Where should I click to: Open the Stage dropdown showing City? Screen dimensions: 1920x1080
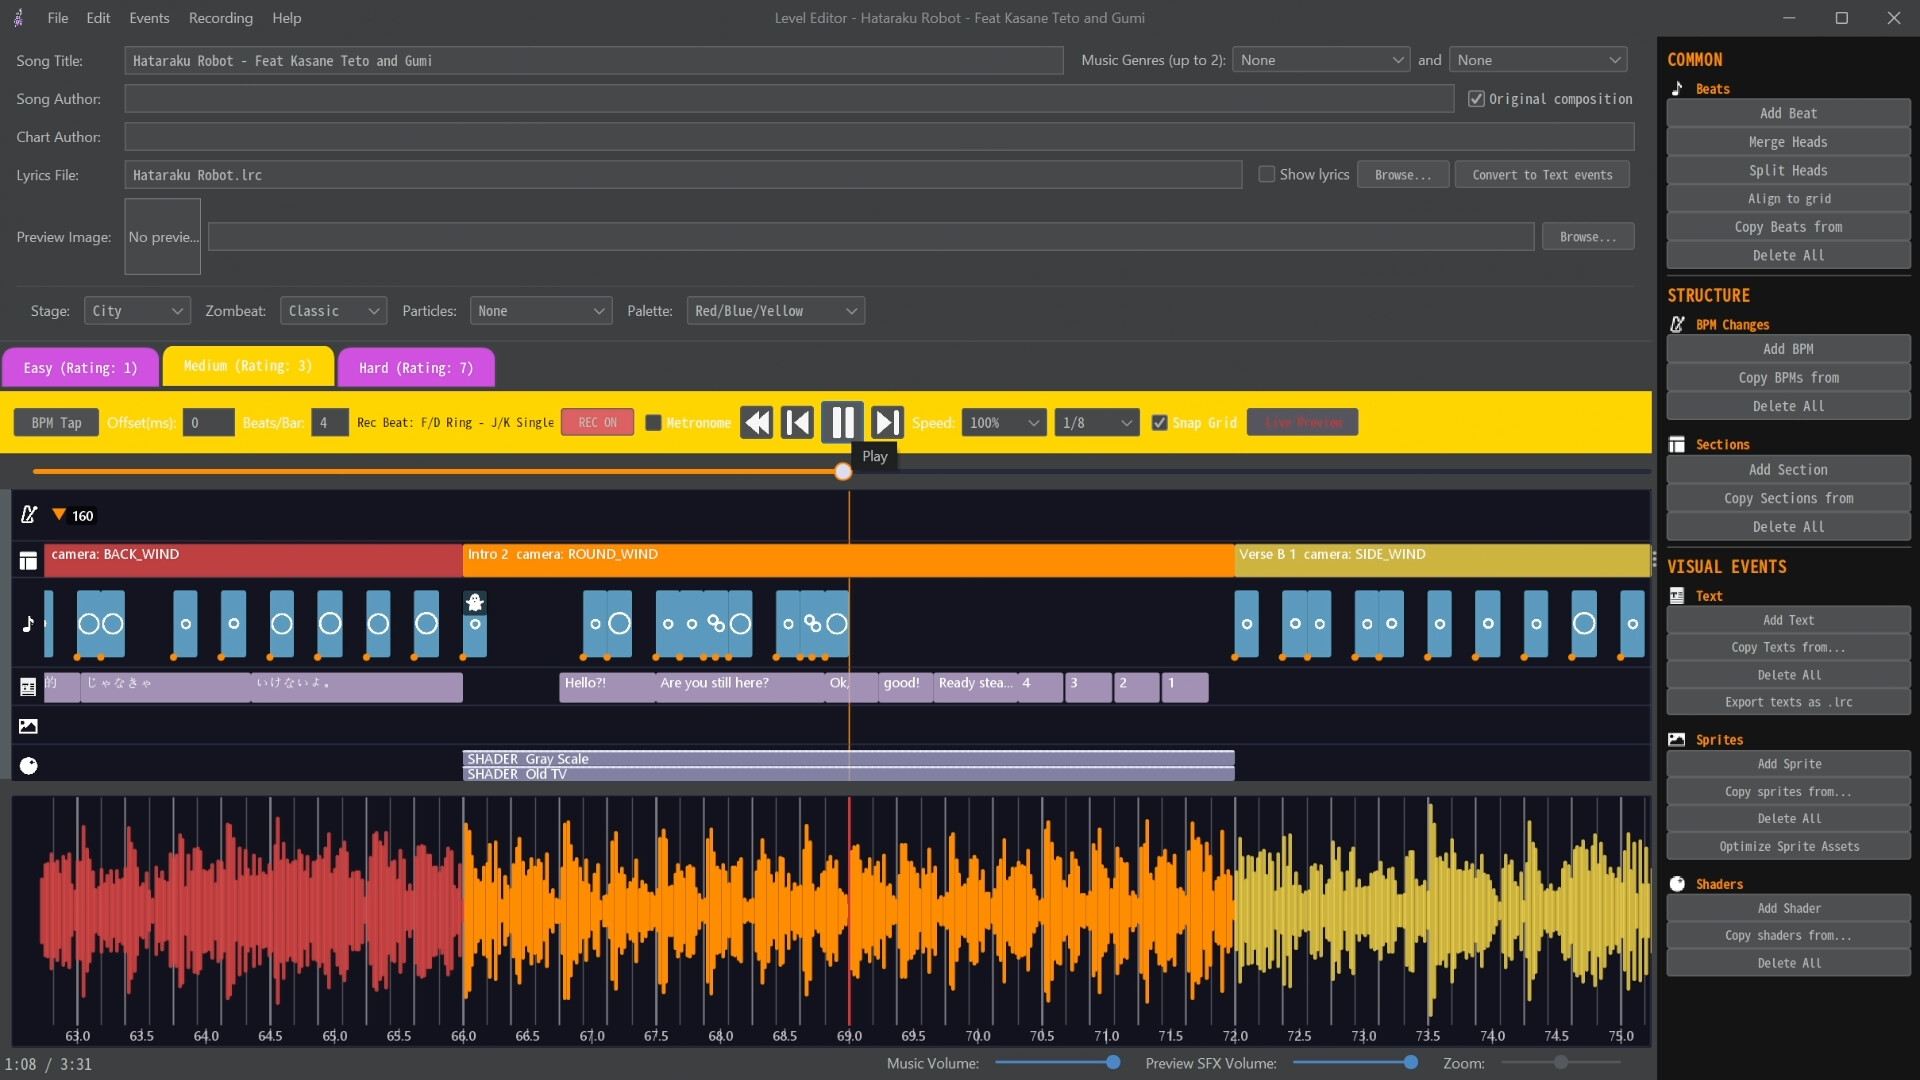coord(137,311)
